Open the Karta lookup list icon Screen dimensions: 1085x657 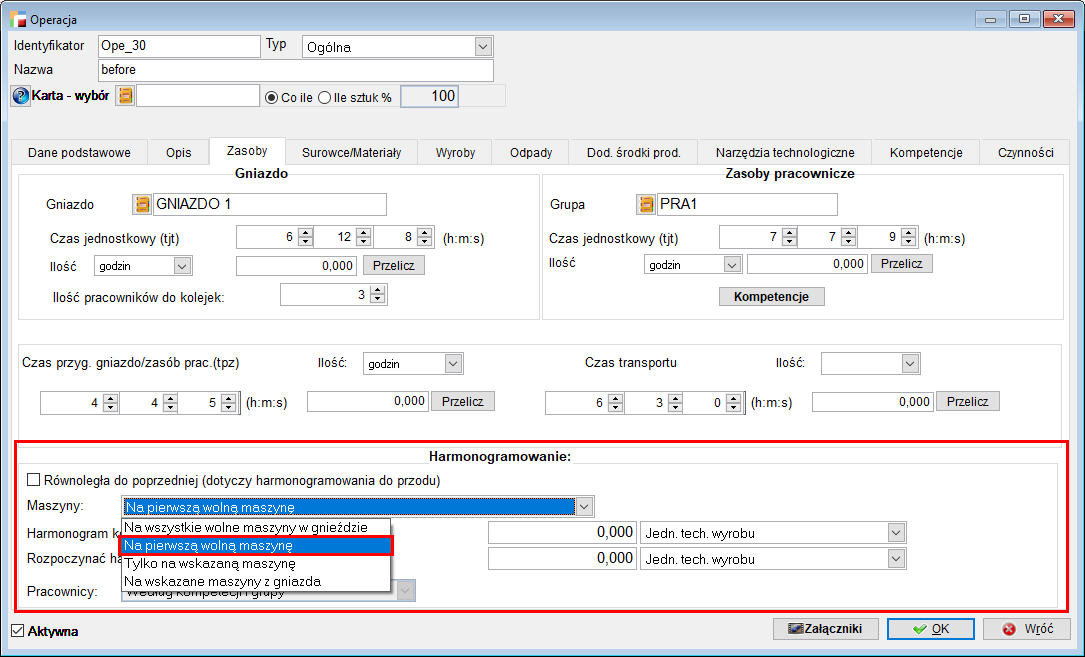[x=125, y=96]
